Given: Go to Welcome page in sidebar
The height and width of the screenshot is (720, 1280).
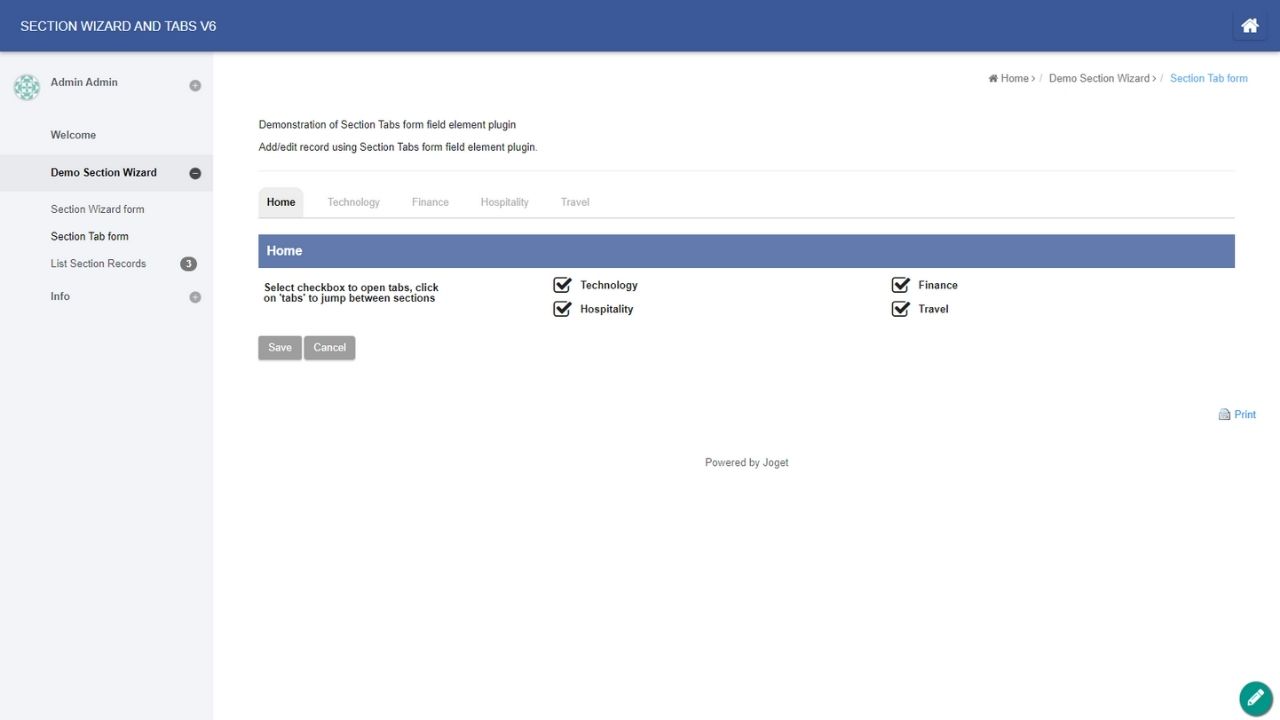Looking at the screenshot, I should (73, 135).
